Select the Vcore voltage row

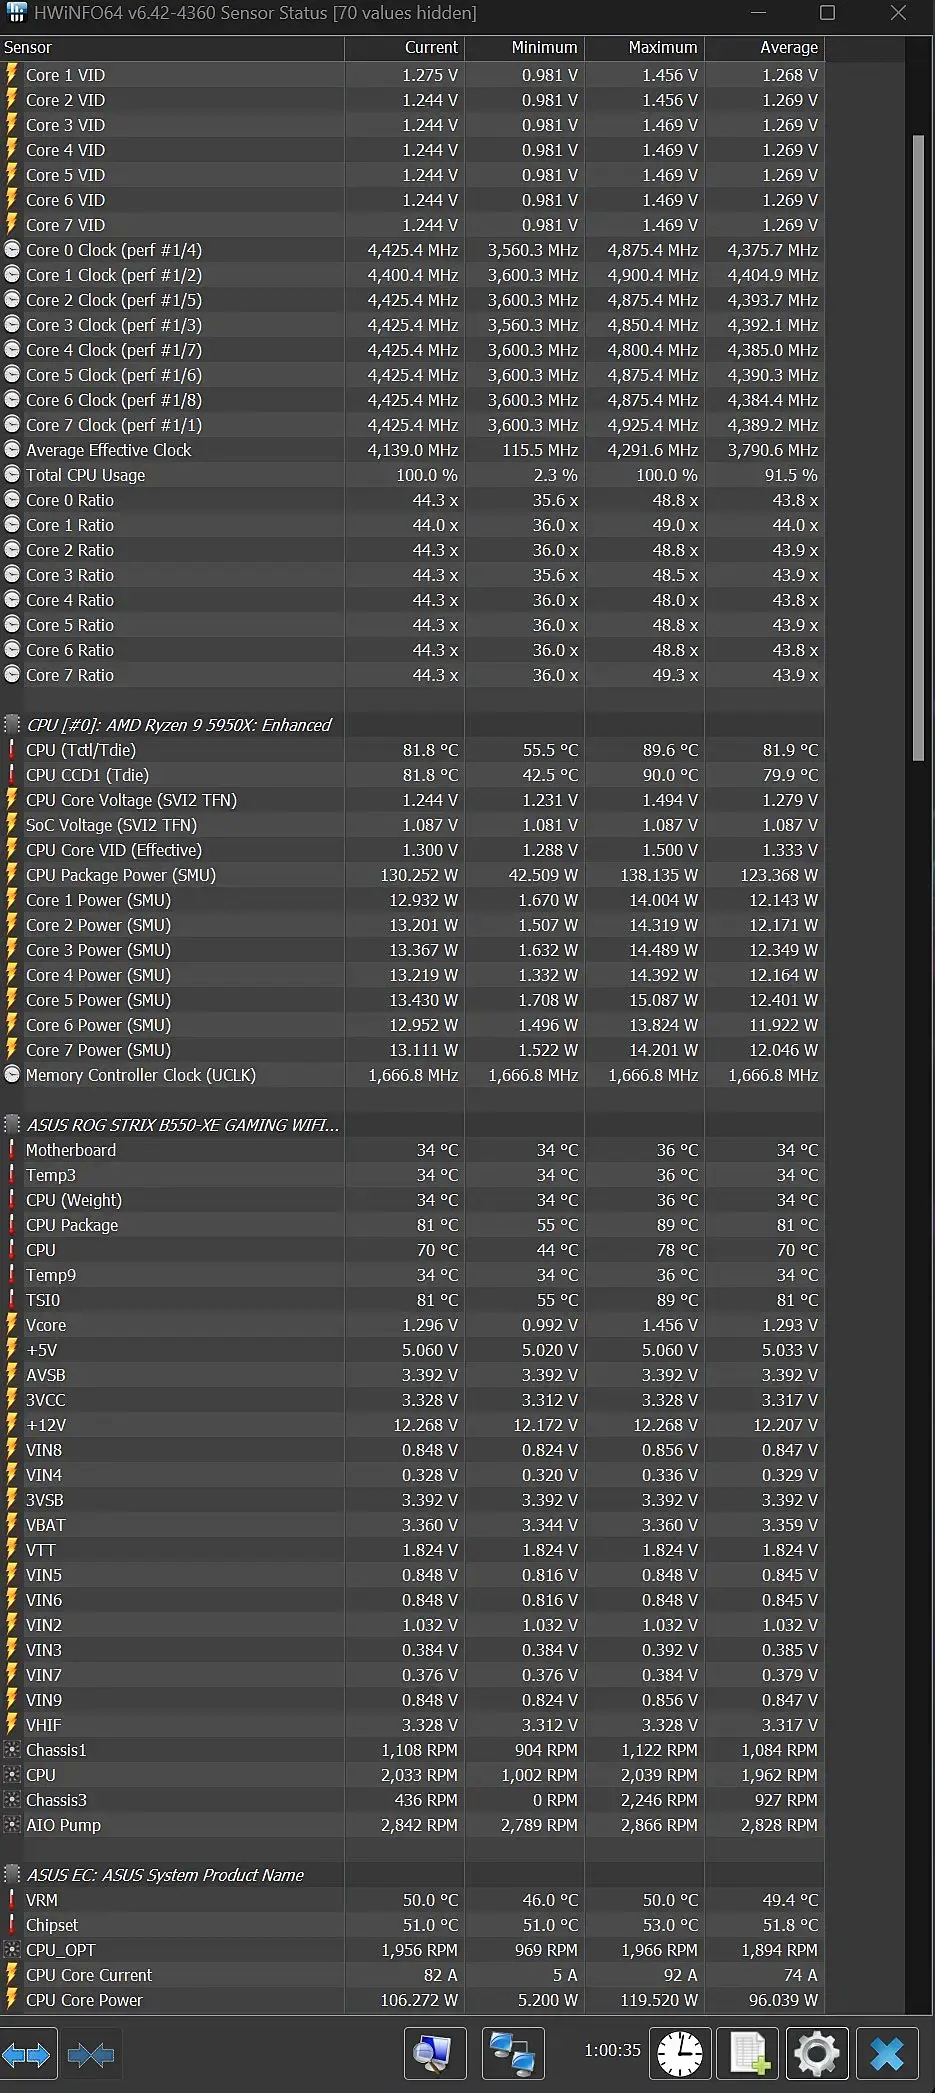pos(412,1325)
